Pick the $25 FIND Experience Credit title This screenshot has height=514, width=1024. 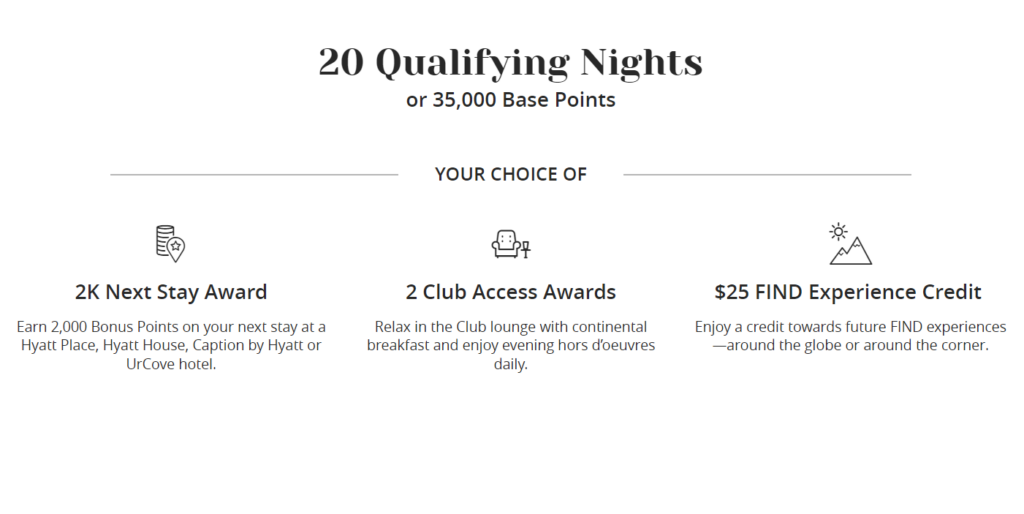coord(848,292)
